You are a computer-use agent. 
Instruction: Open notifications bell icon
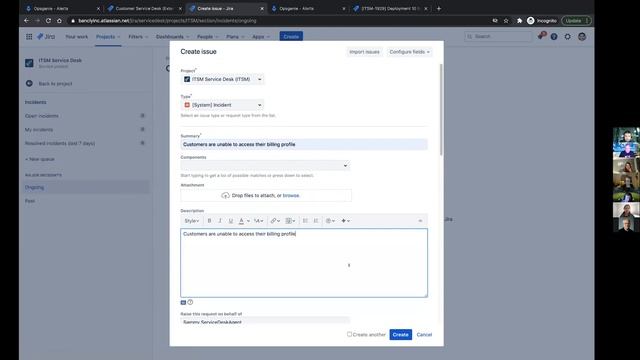click(x=540, y=36)
